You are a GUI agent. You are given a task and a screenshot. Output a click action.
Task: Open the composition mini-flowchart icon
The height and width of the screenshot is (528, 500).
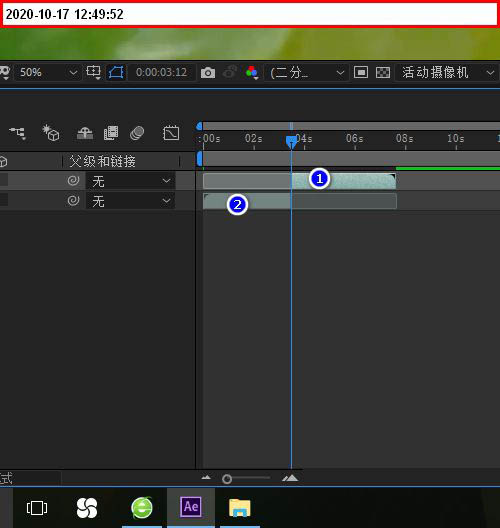(x=18, y=133)
